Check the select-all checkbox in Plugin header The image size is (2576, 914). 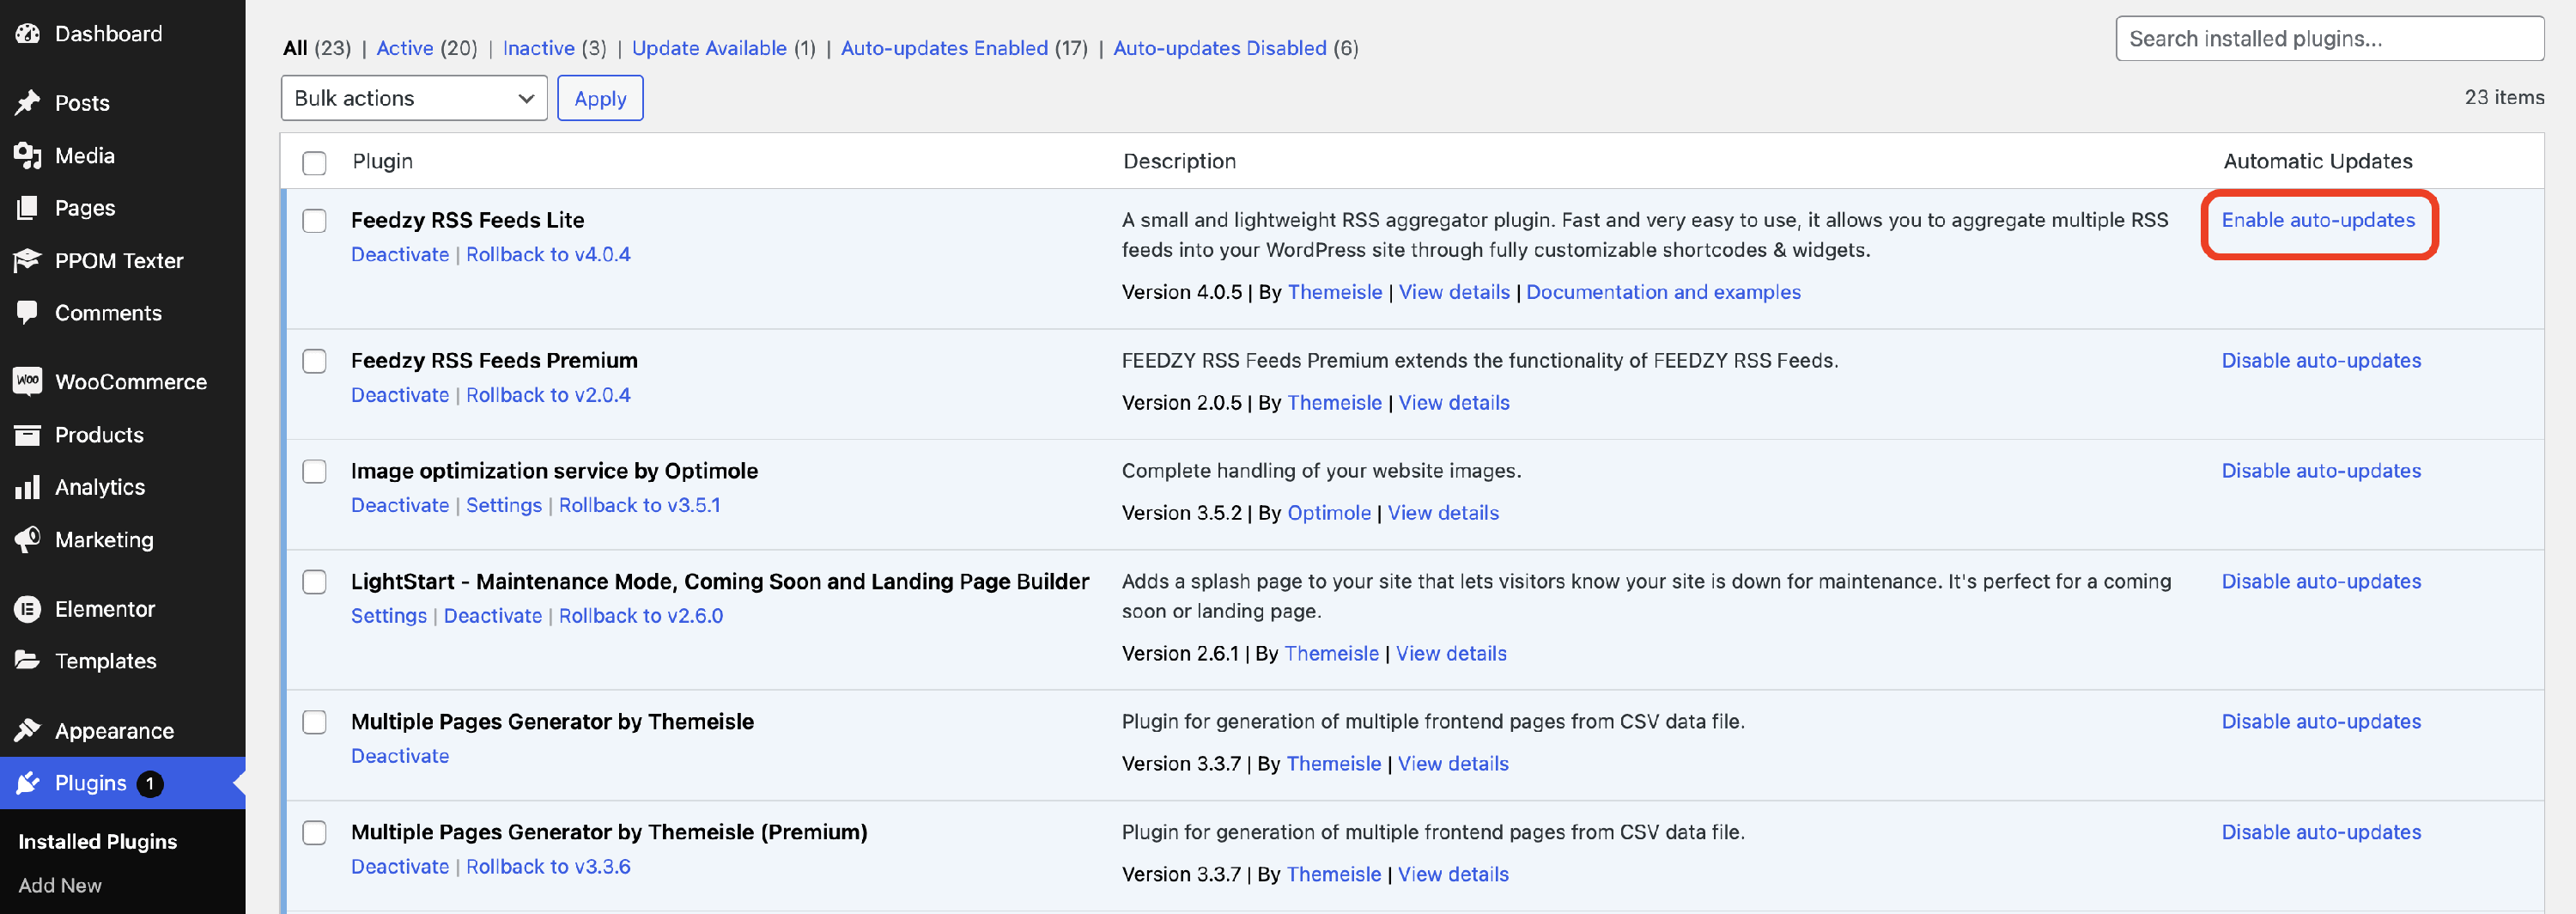314,163
